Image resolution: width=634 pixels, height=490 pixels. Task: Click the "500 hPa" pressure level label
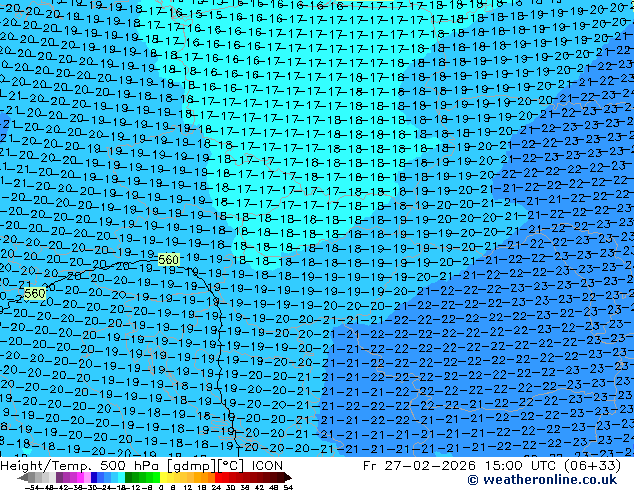131,466
